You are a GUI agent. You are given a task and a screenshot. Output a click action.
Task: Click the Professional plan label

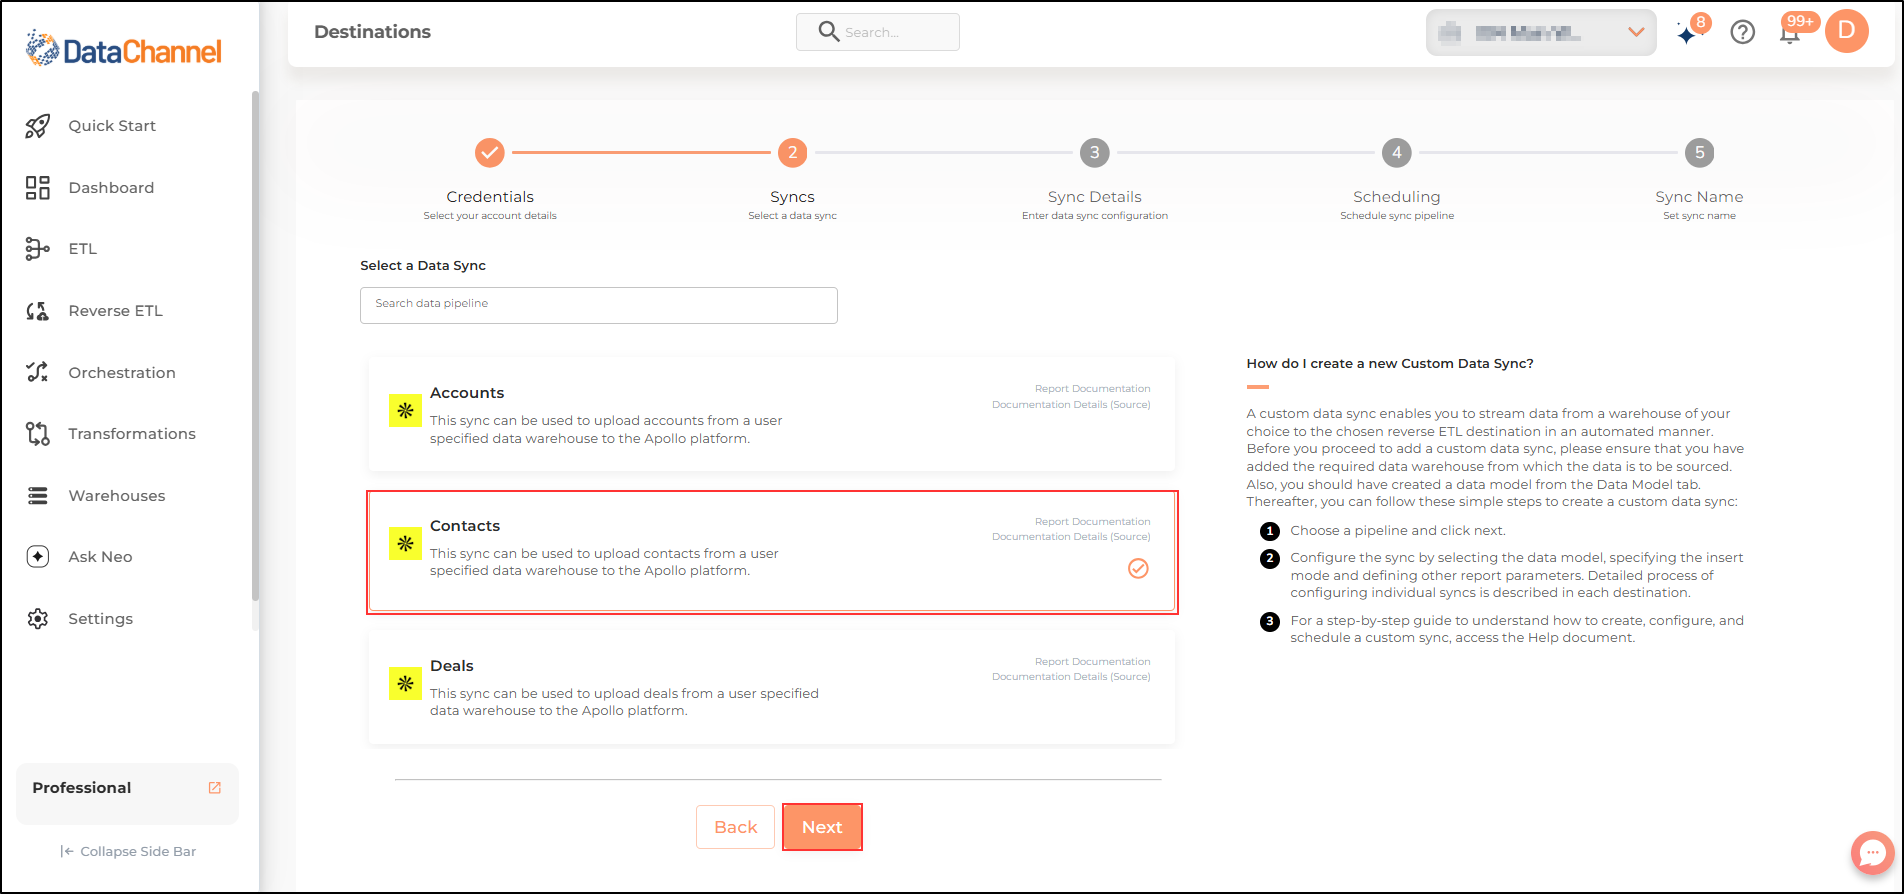tap(82, 788)
